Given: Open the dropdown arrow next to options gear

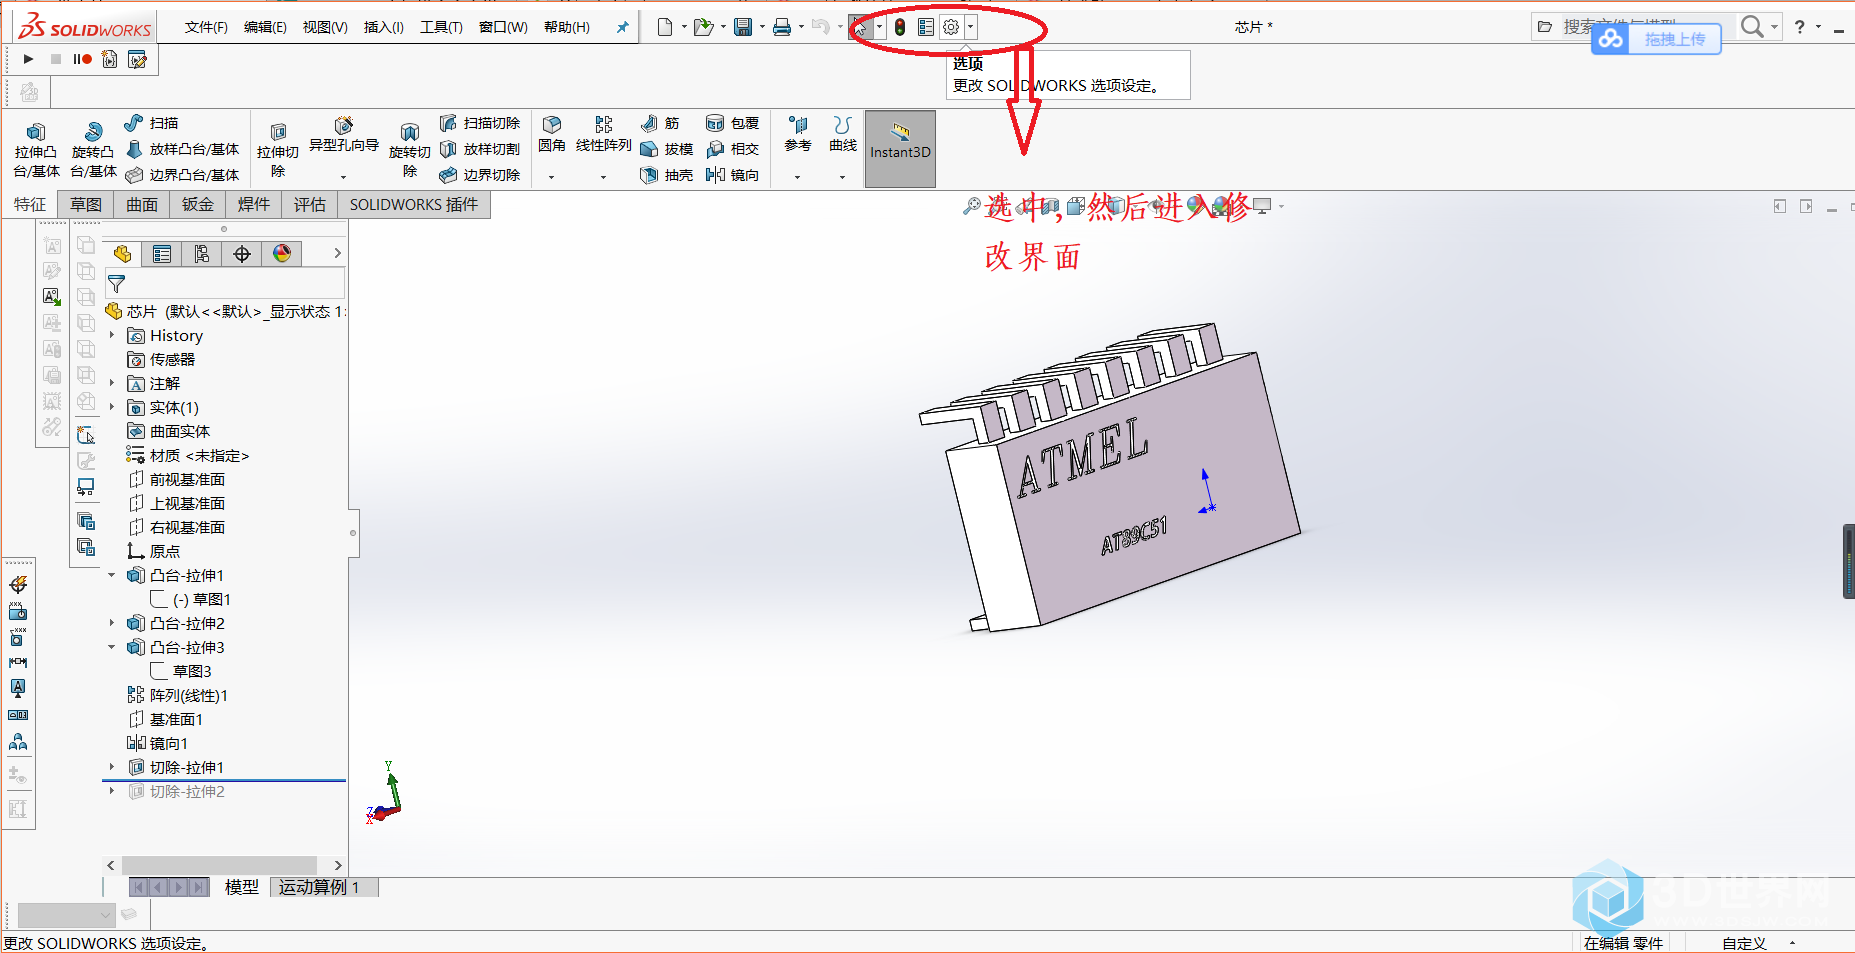Looking at the screenshot, I should coord(970,27).
